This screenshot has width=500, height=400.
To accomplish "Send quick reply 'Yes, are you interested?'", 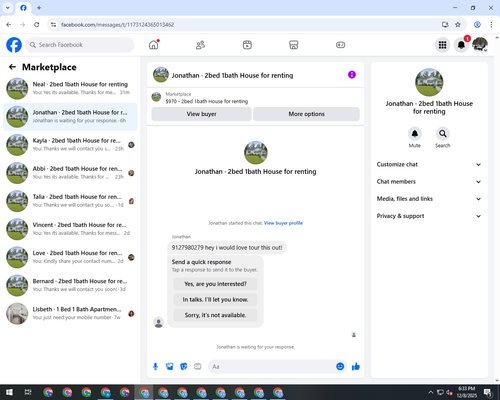I will click(x=215, y=284).
